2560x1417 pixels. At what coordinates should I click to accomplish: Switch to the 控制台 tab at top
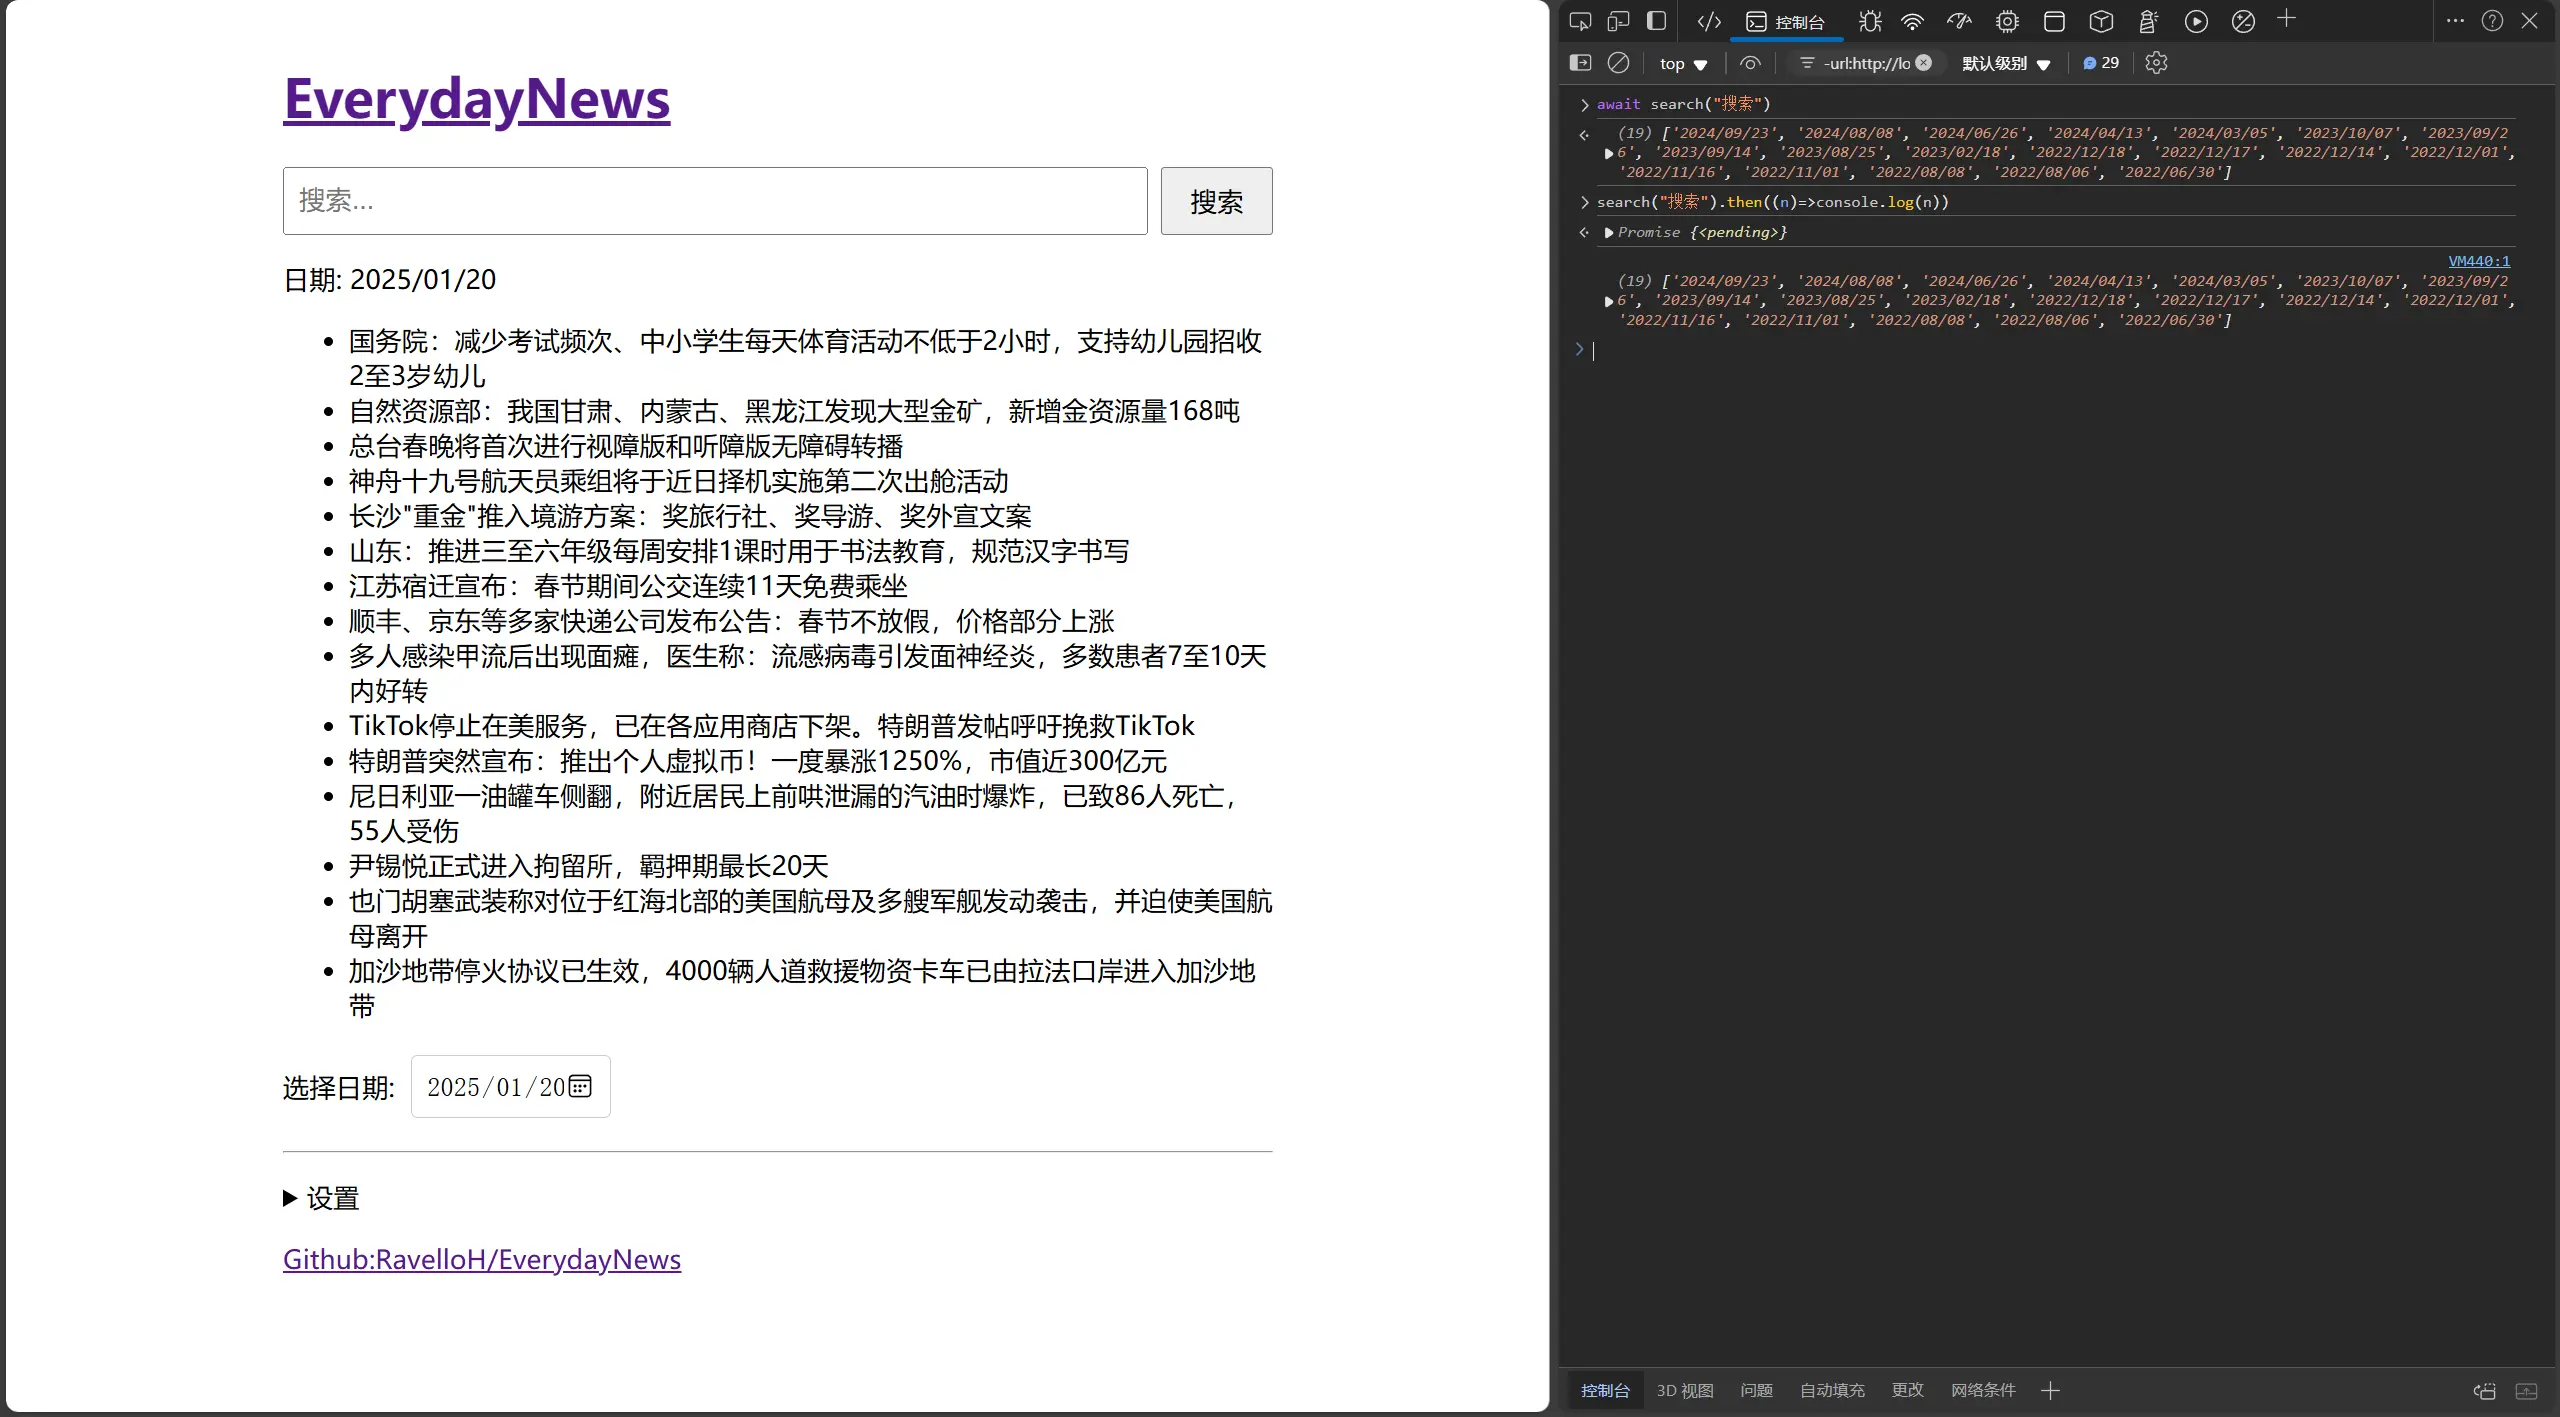pos(1786,22)
